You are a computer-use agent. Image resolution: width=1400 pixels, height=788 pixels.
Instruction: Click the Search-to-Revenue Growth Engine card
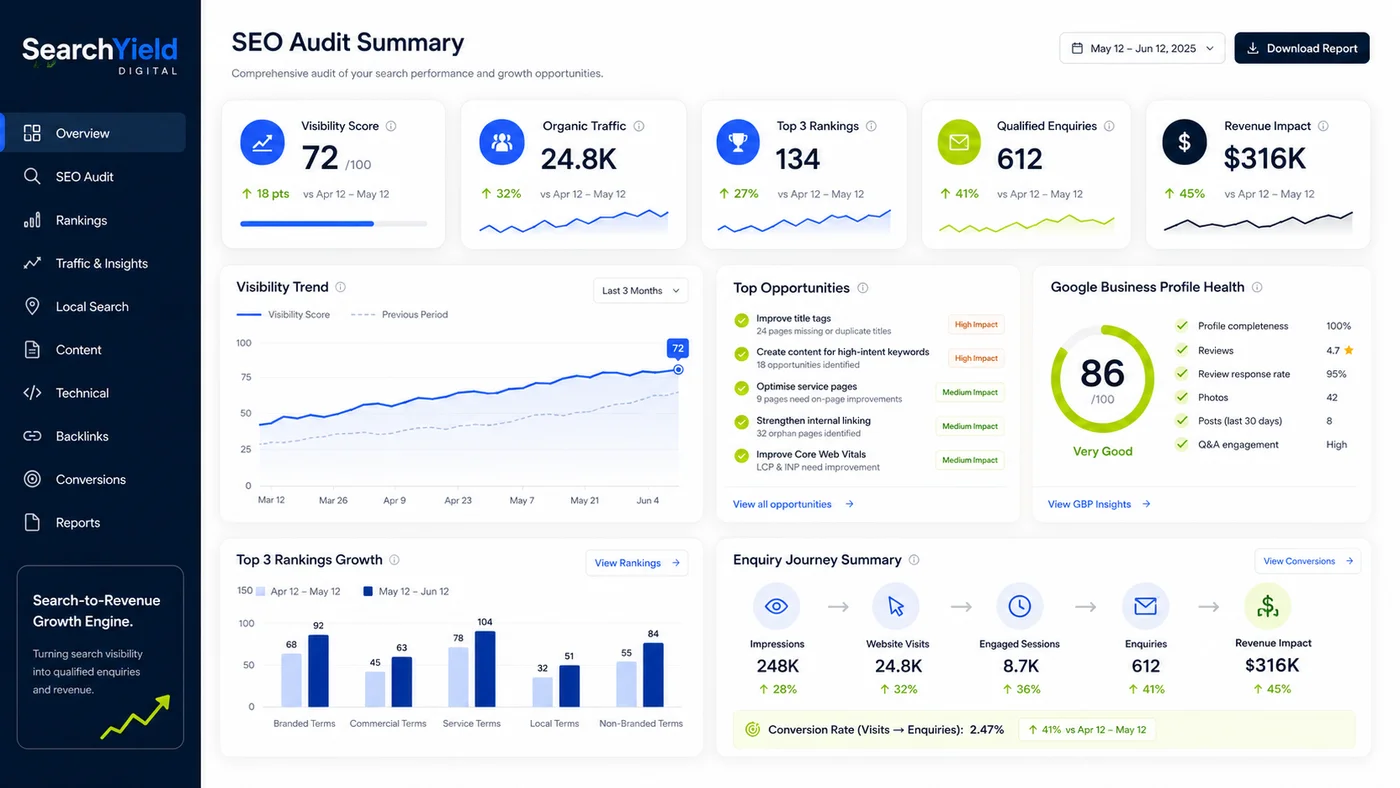click(x=100, y=657)
